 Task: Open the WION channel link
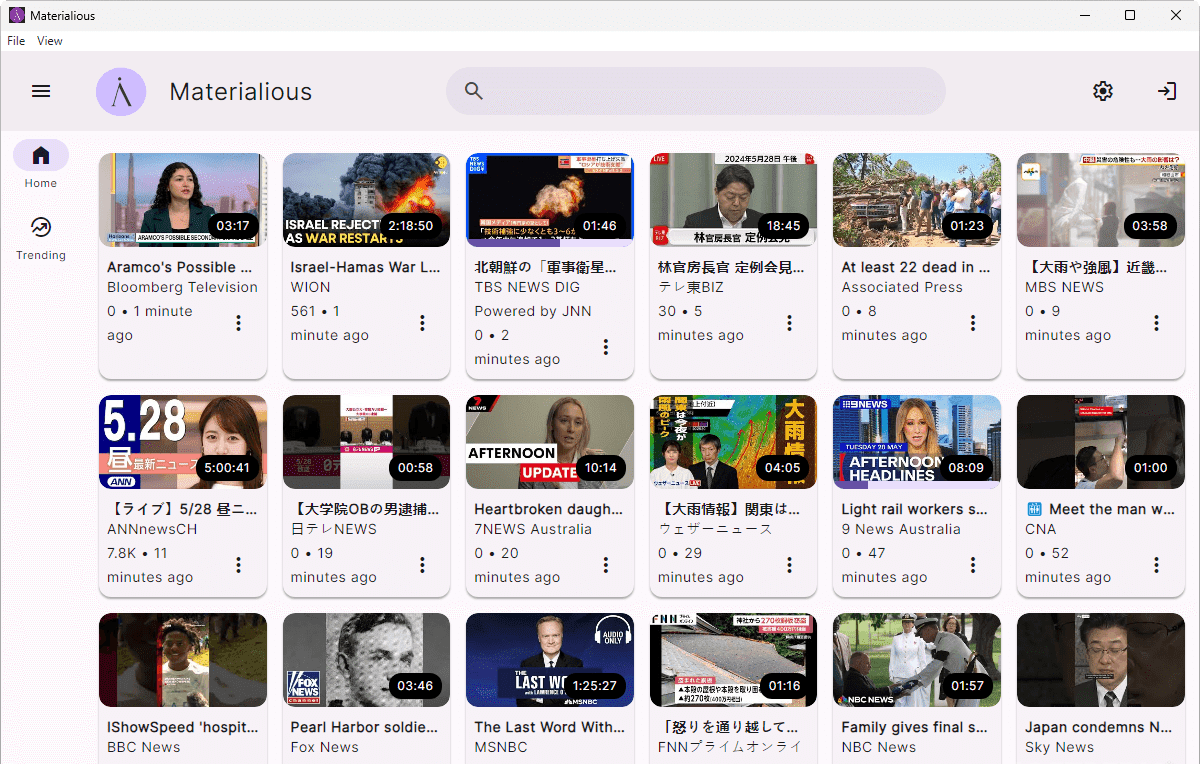[x=310, y=287]
